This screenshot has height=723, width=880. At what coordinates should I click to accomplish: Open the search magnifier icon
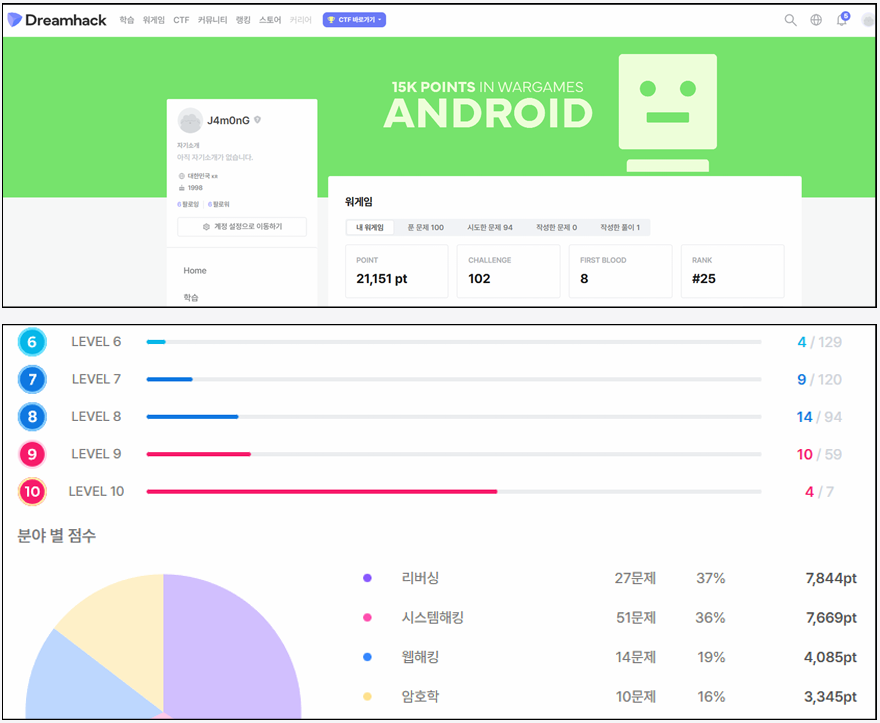click(790, 20)
